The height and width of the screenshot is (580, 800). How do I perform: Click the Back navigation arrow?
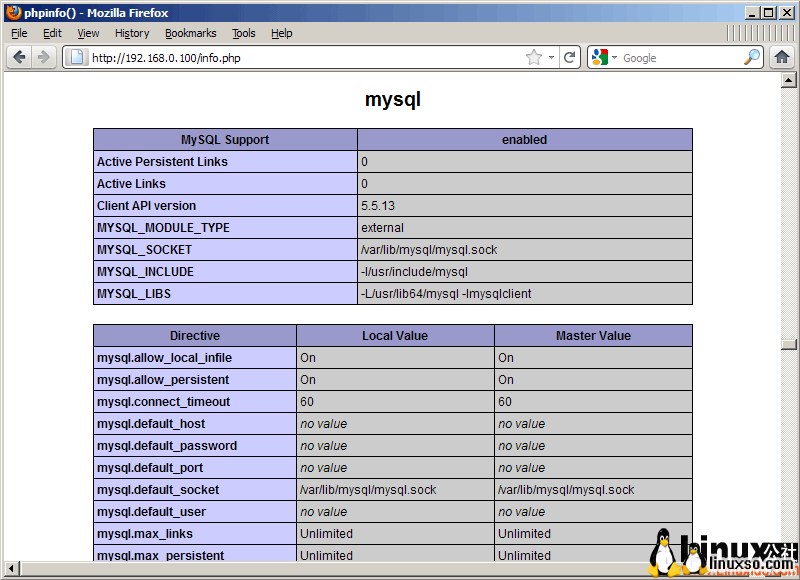[x=19, y=57]
